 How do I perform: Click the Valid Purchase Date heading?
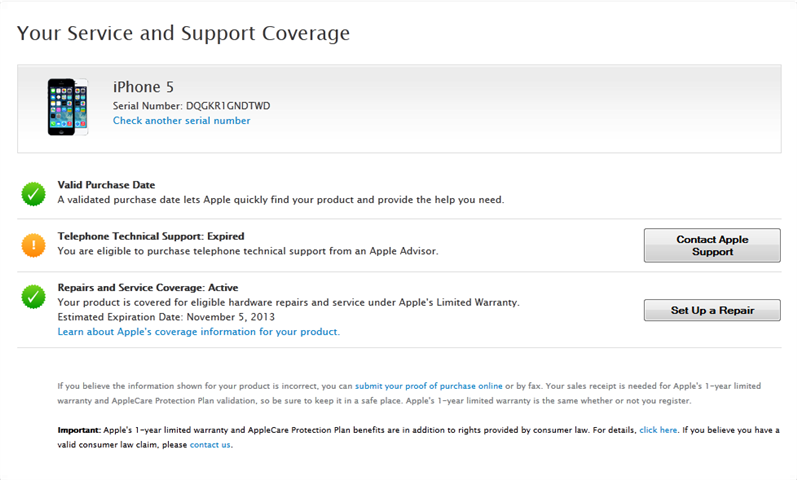(106, 185)
